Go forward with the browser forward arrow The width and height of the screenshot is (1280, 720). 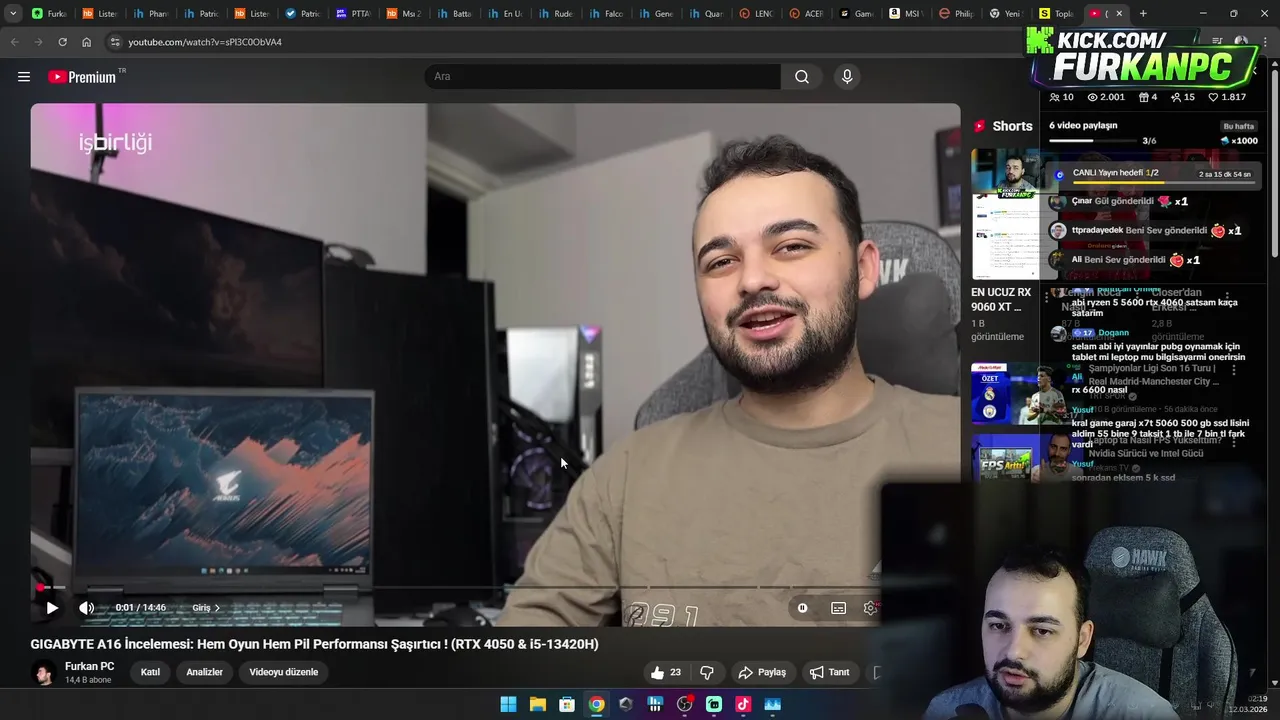[x=38, y=42]
